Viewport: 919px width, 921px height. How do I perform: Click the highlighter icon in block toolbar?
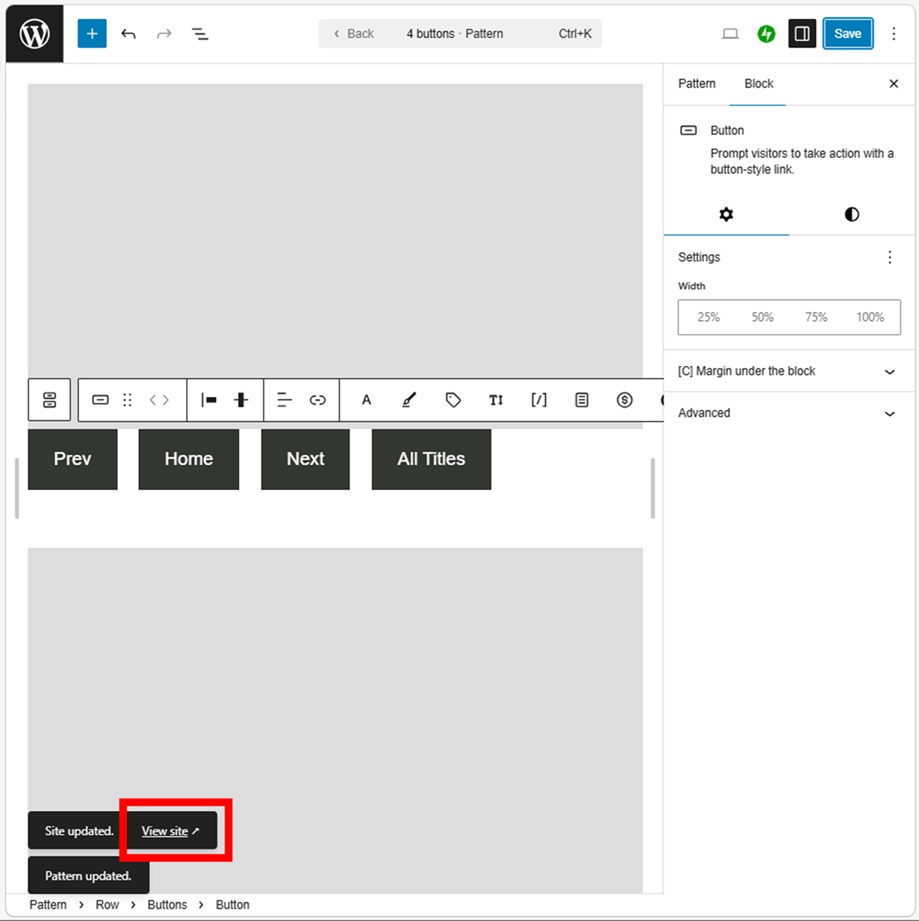coord(408,400)
